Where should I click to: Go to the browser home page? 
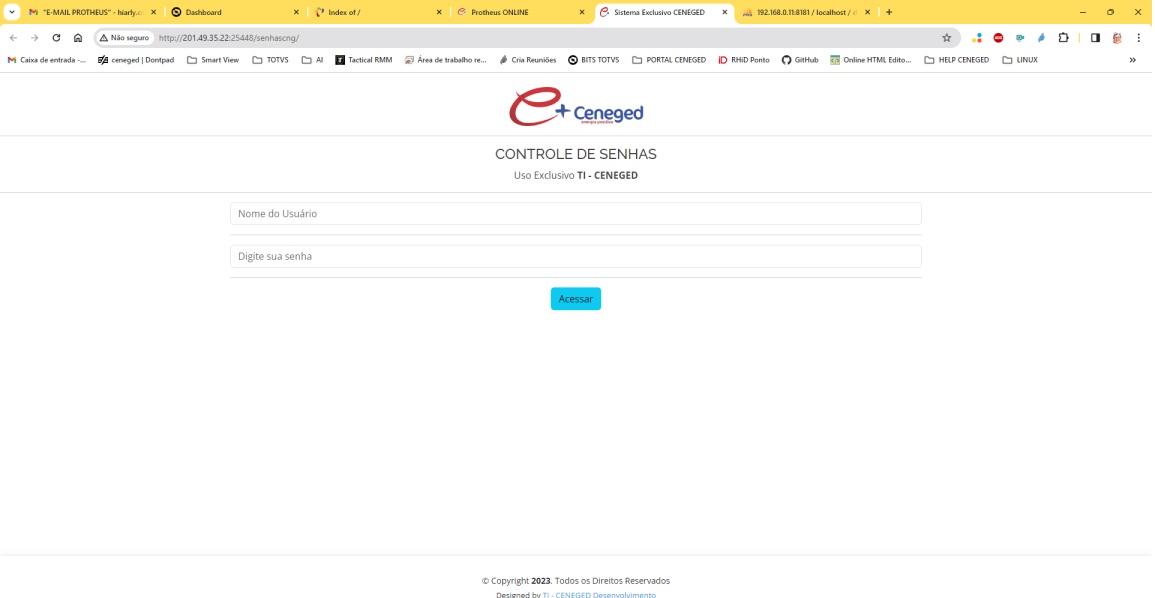click(78, 38)
